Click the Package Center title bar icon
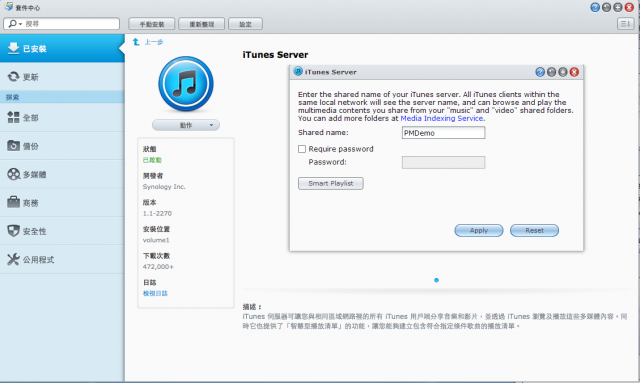 pyautogui.click(x=8, y=7)
